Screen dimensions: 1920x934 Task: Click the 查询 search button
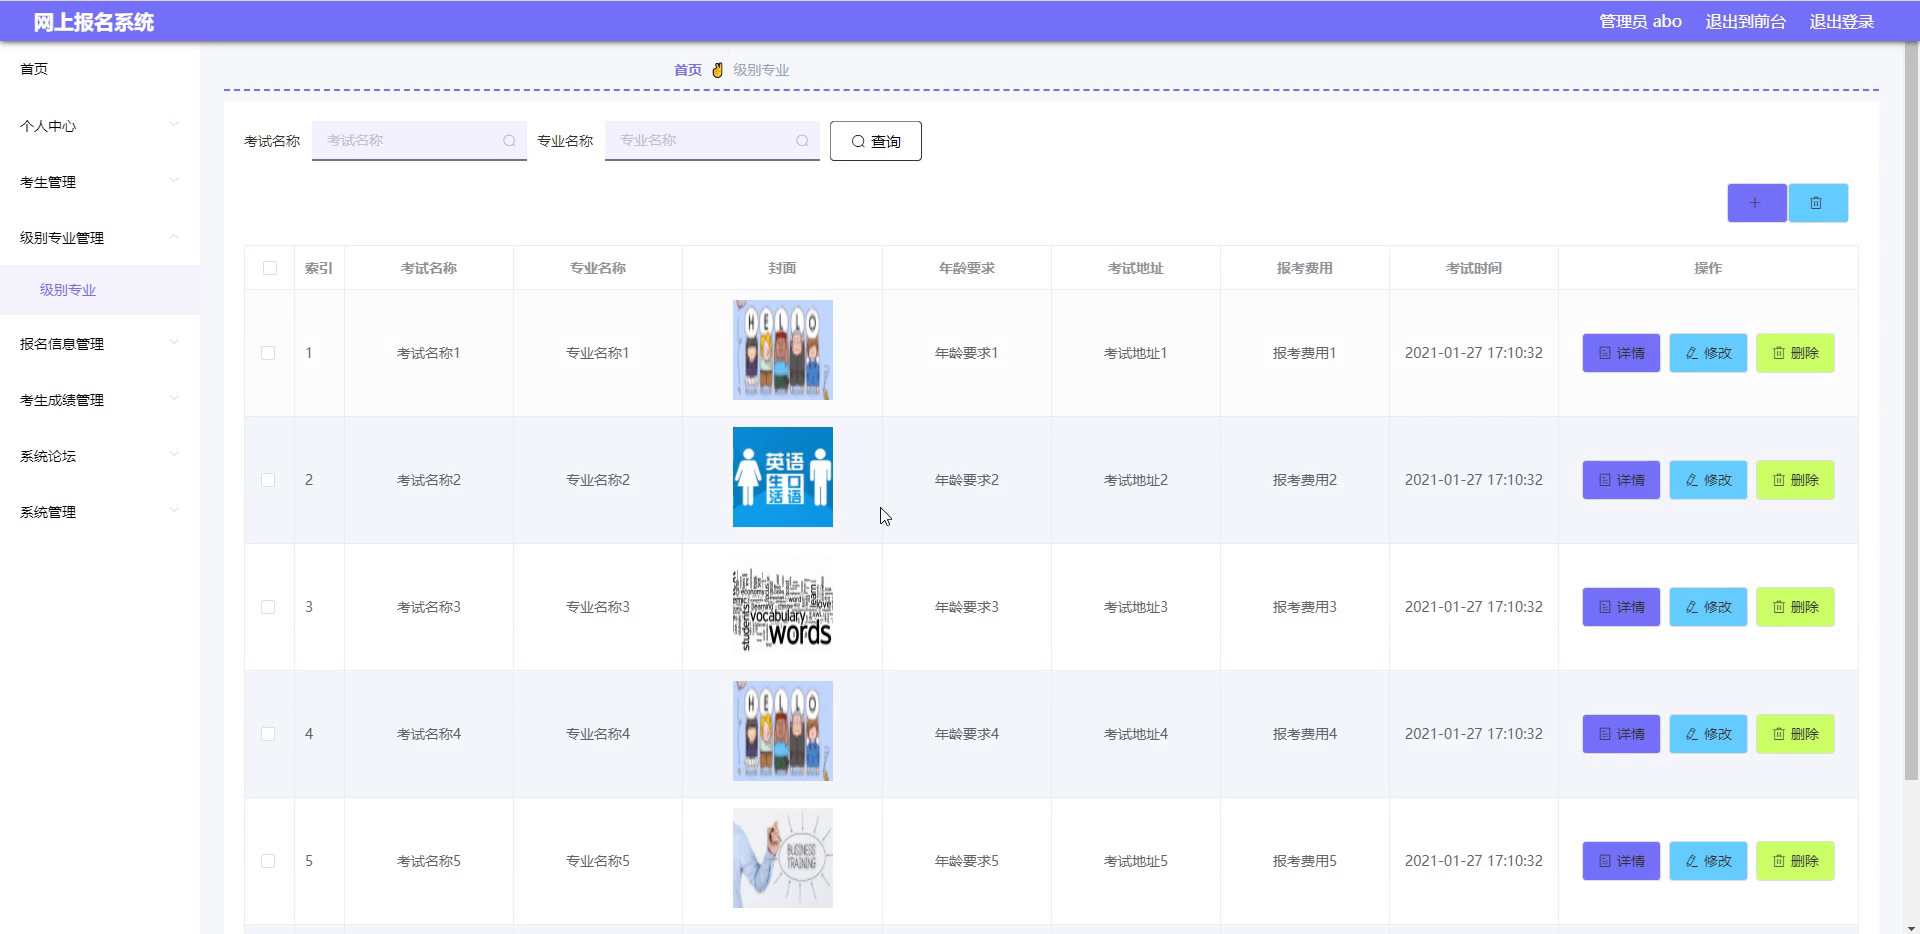click(875, 141)
